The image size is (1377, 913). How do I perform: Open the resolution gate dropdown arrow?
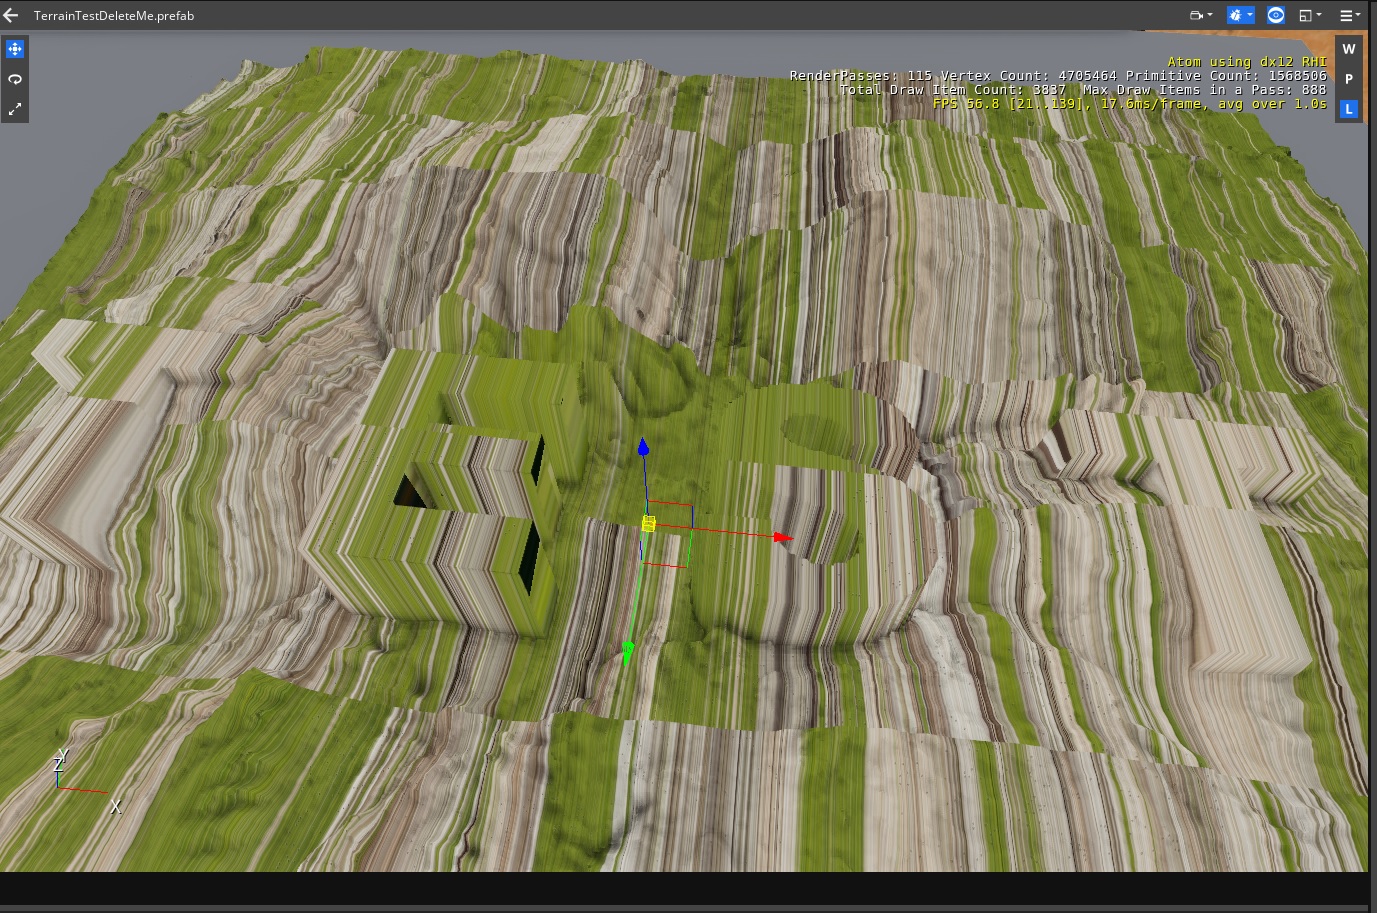1320,15
